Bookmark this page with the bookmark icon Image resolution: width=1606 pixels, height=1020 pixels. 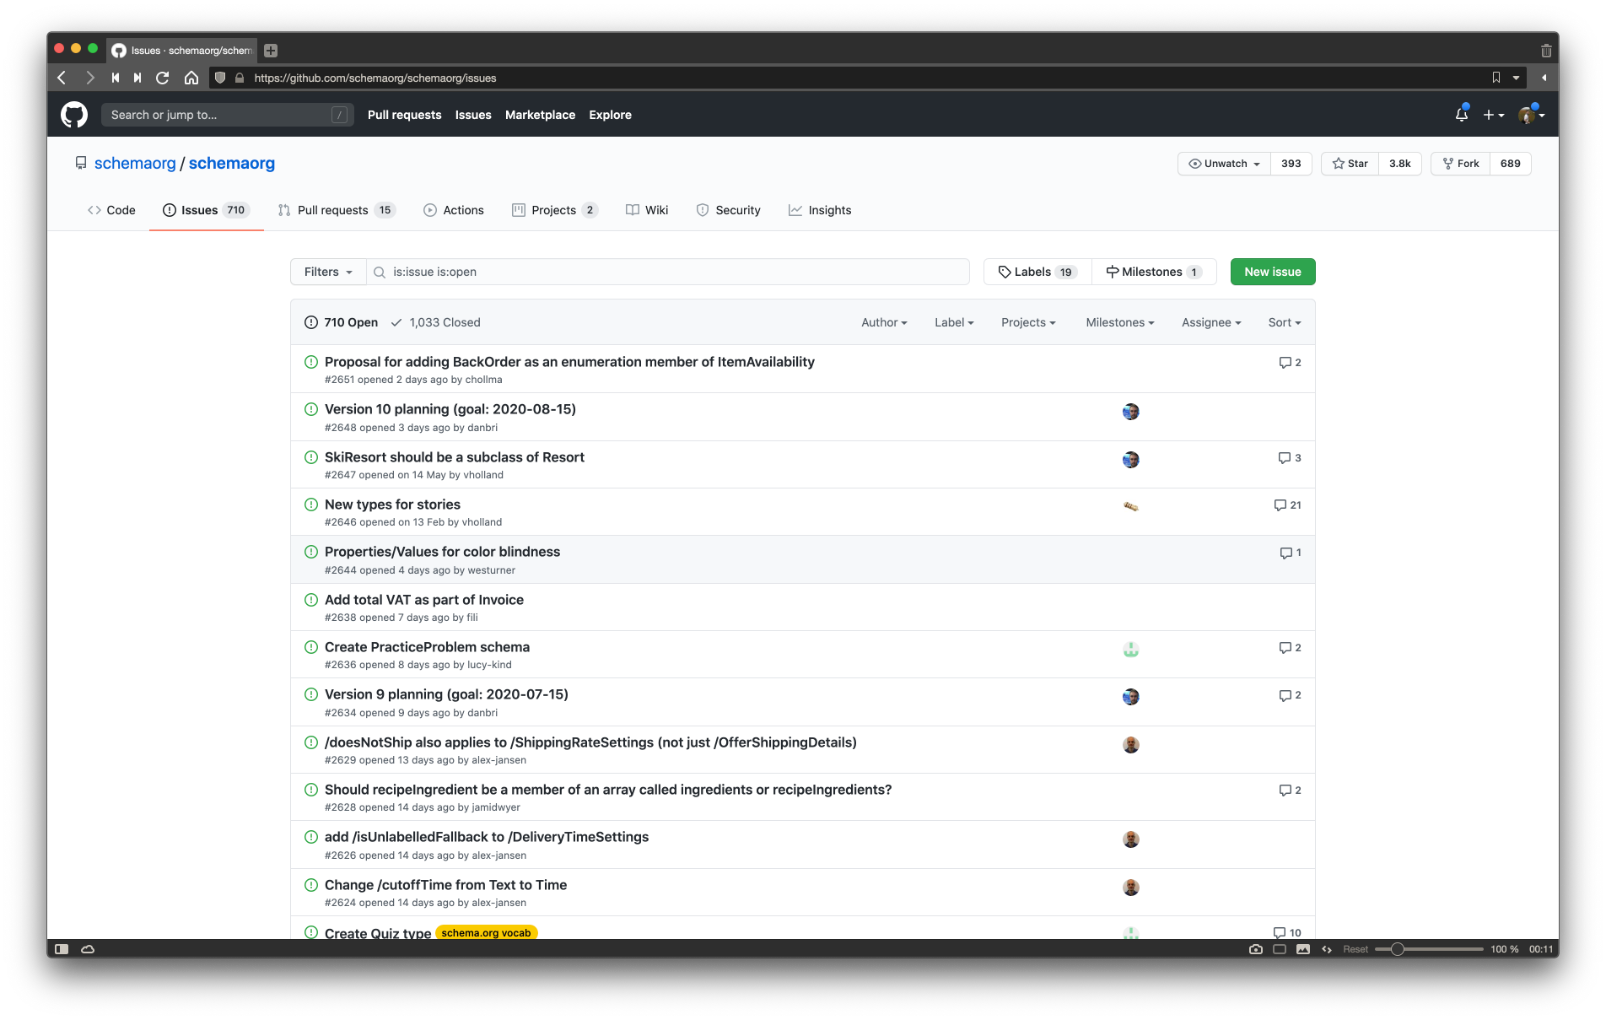point(1496,78)
